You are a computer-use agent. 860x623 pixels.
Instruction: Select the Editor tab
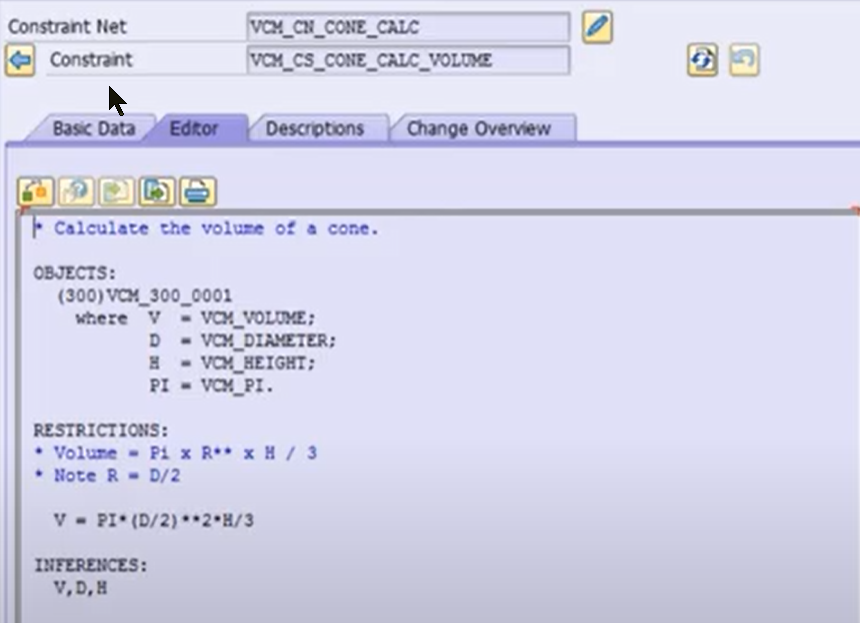click(x=194, y=128)
